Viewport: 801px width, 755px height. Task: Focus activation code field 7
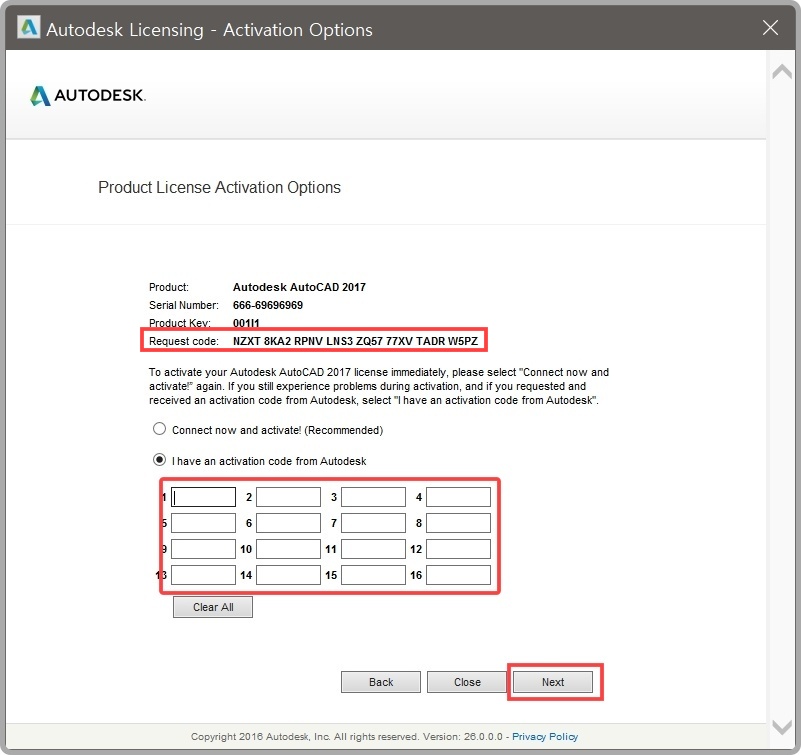(373, 523)
